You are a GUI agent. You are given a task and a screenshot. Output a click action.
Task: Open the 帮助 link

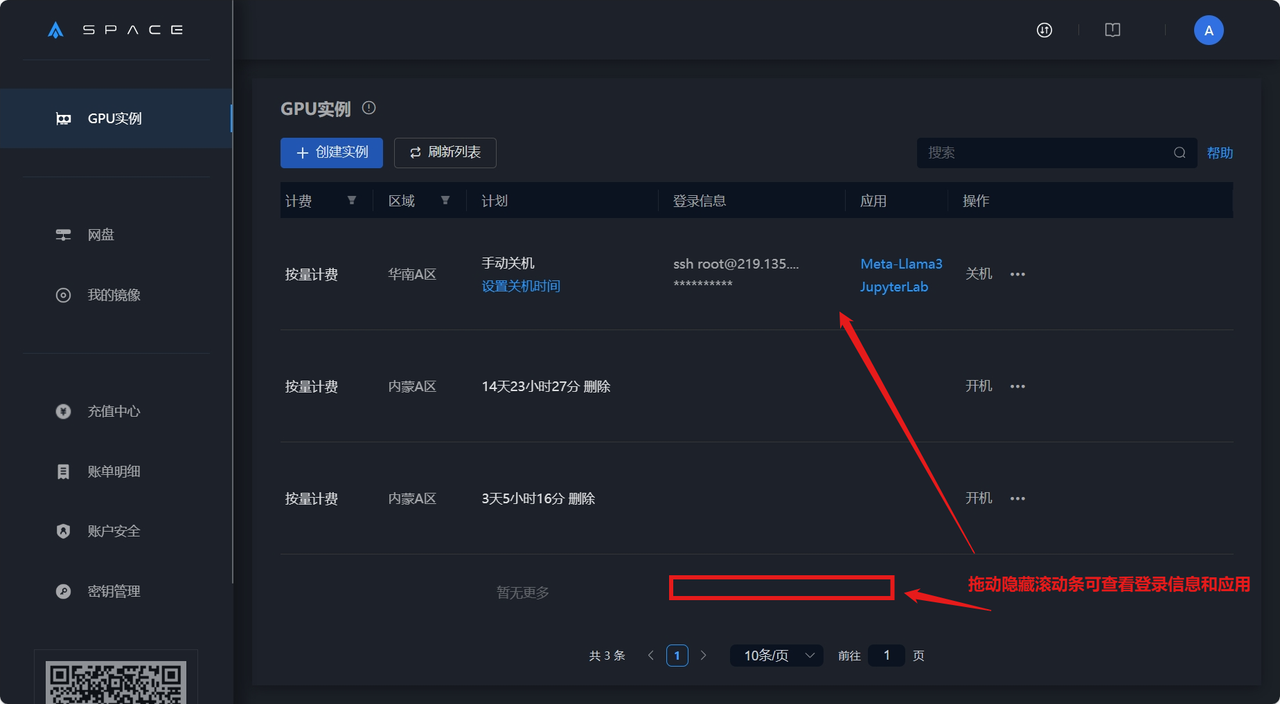coord(1220,153)
